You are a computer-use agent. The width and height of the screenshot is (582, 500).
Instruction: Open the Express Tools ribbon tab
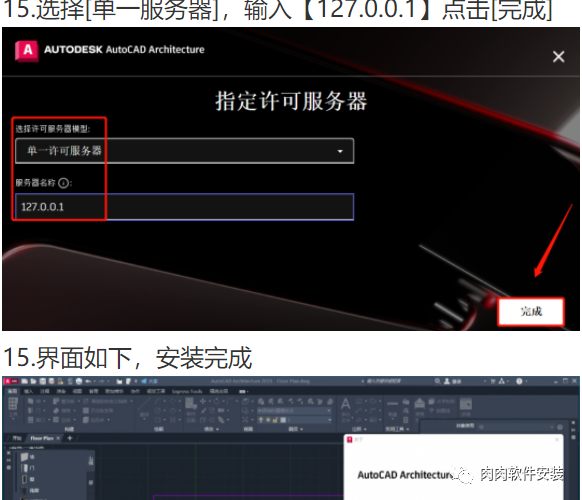point(187,391)
